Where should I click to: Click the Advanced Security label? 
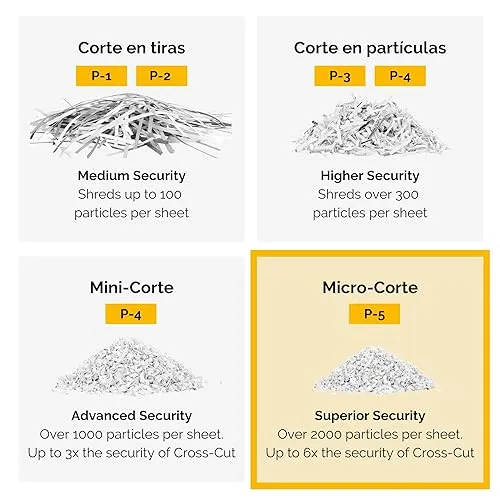pyautogui.click(x=132, y=416)
